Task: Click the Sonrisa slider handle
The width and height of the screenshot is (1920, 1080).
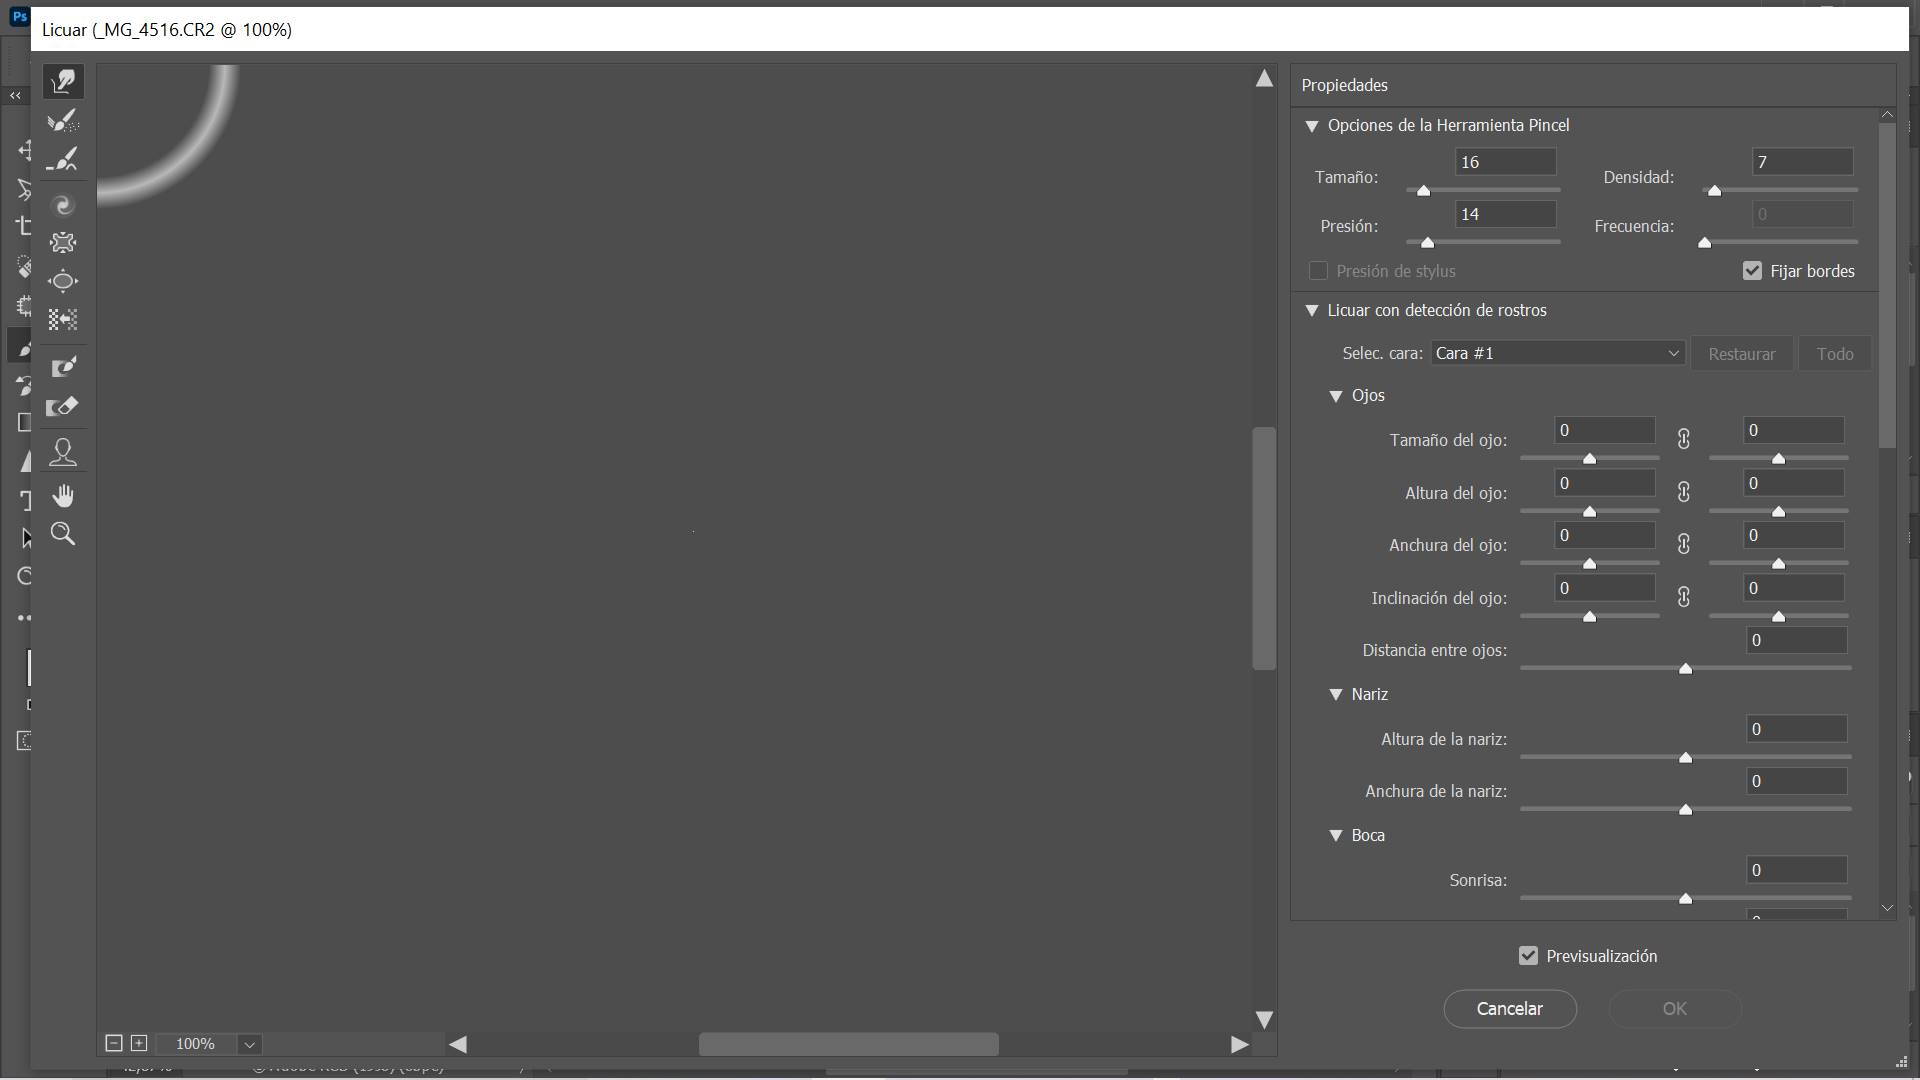Action: click(x=1685, y=899)
